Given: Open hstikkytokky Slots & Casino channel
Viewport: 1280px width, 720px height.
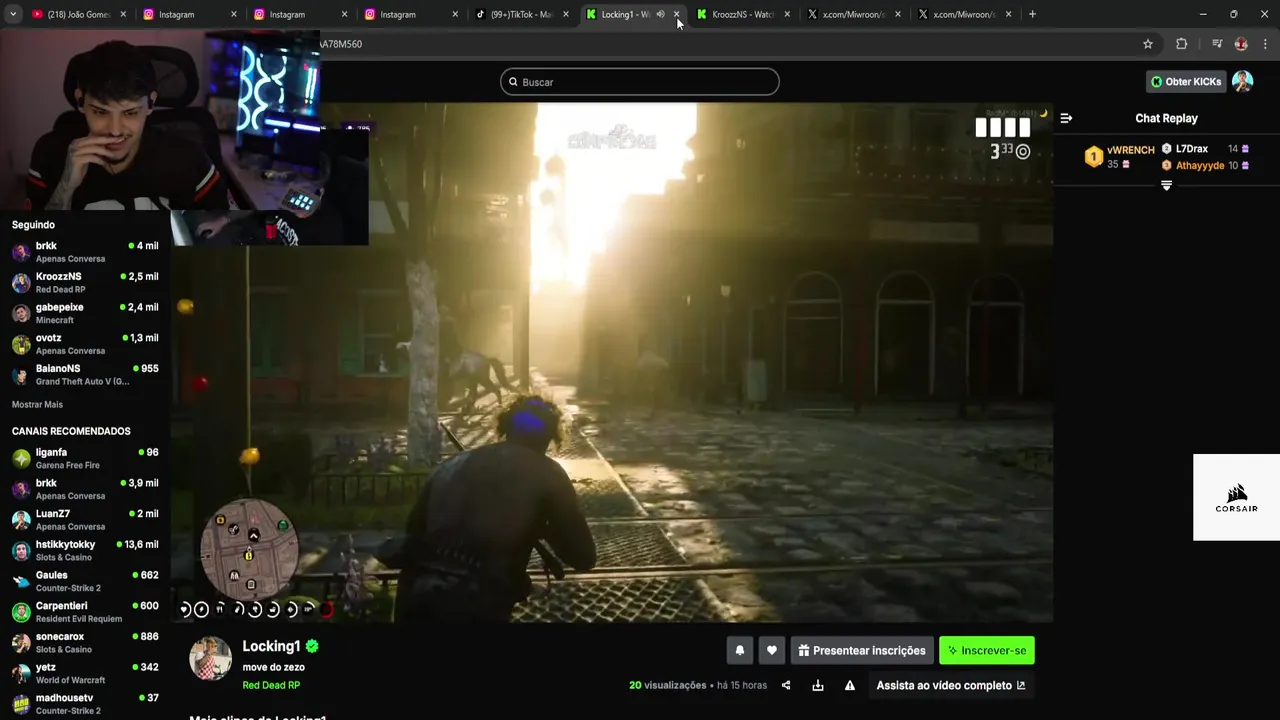Looking at the screenshot, I should (85, 551).
